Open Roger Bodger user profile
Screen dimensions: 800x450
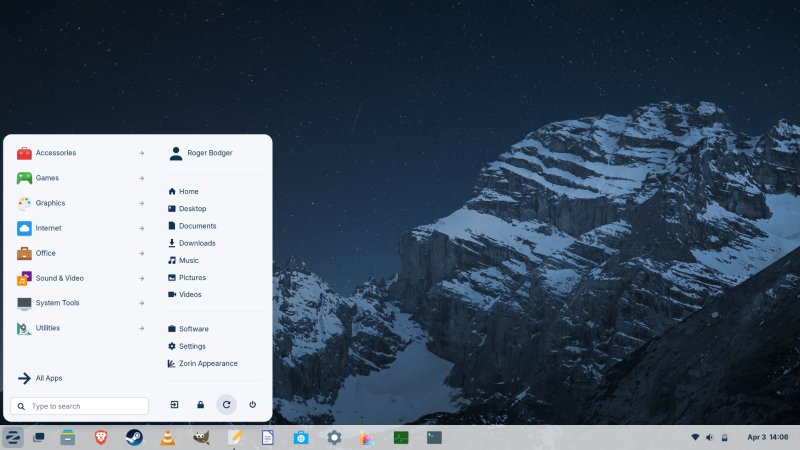point(209,153)
